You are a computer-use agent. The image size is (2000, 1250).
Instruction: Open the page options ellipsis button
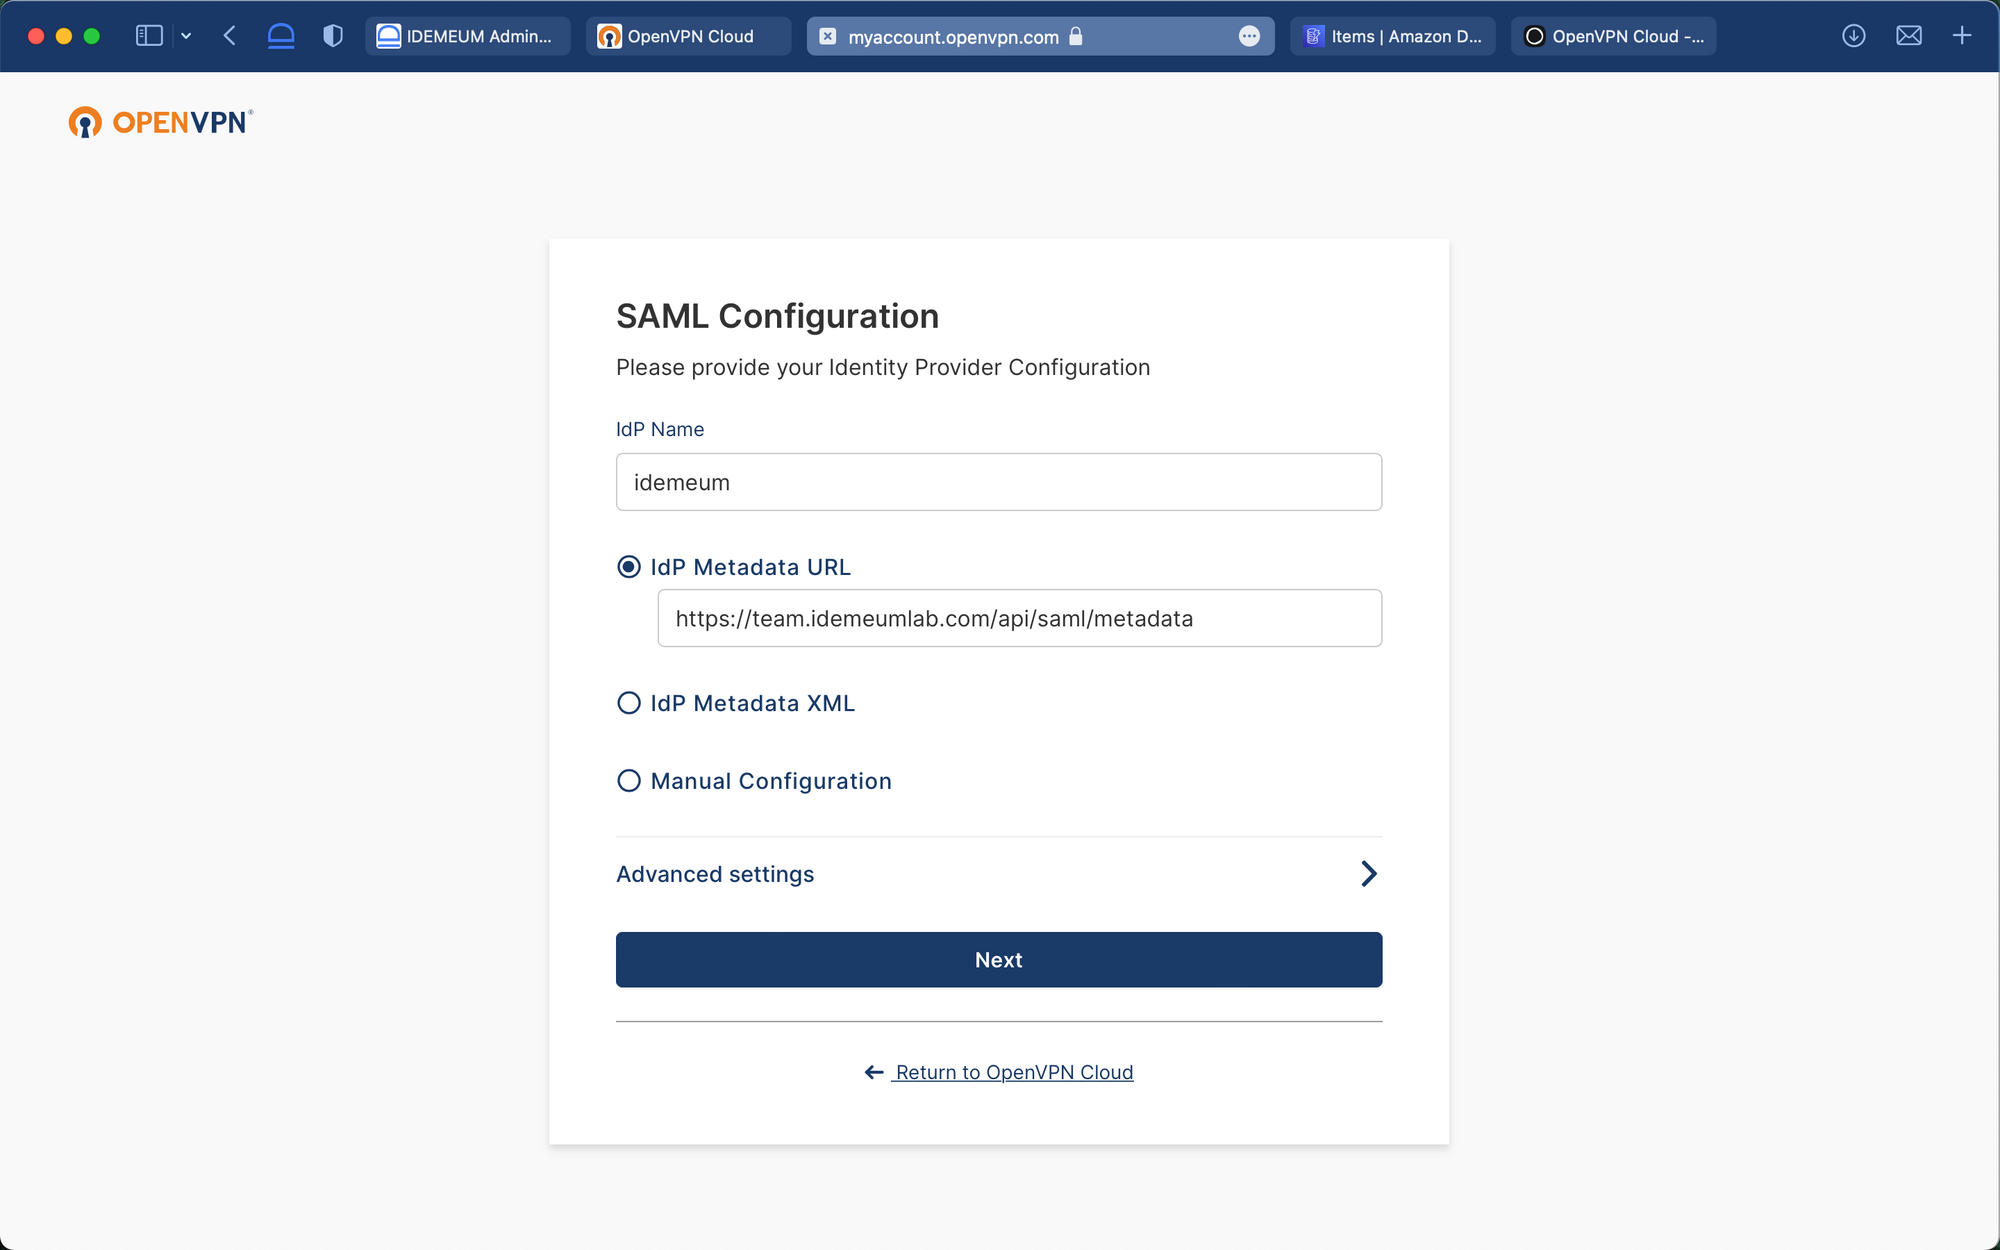coord(1249,36)
